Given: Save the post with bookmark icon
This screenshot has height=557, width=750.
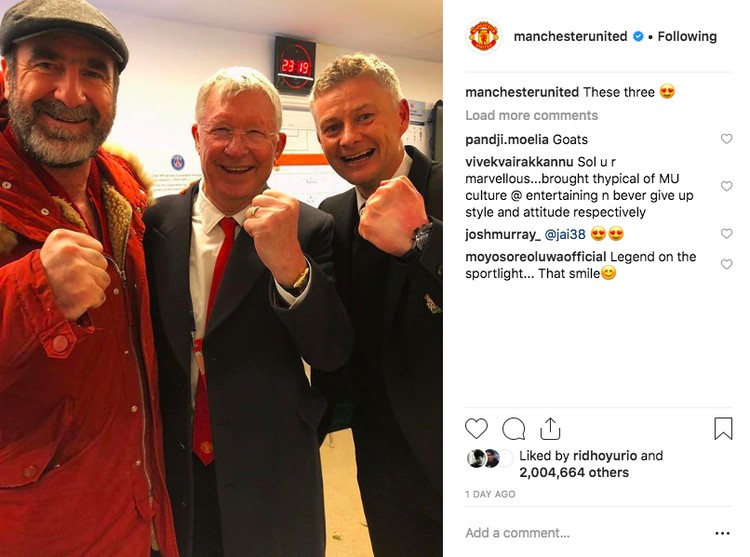Looking at the screenshot, I should tap(723, 428).
